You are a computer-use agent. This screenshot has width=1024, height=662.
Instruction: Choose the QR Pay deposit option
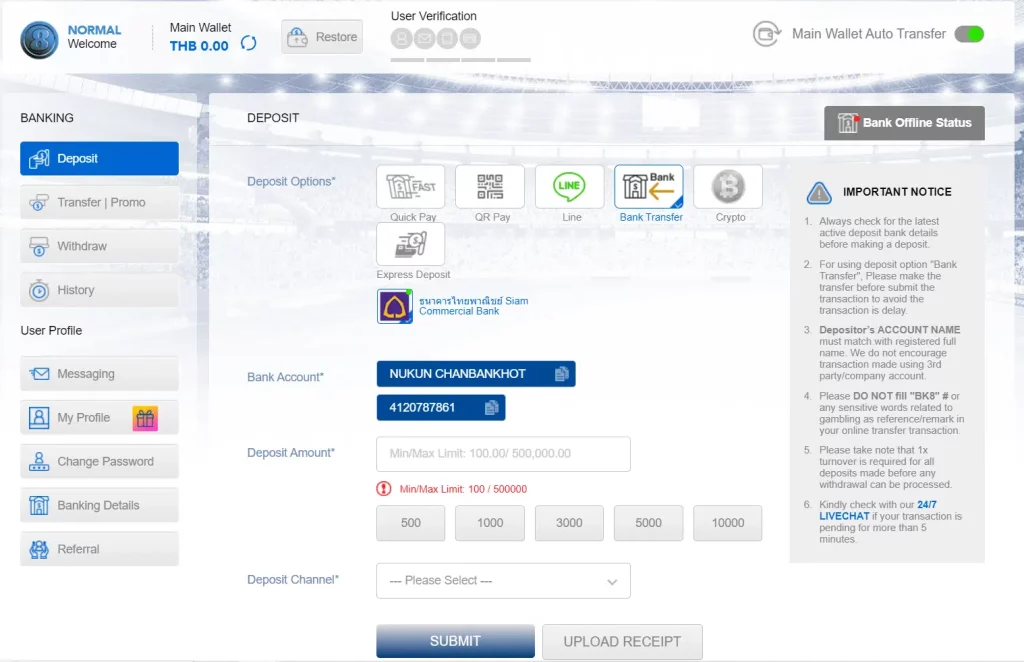click(x=490, y=187)
